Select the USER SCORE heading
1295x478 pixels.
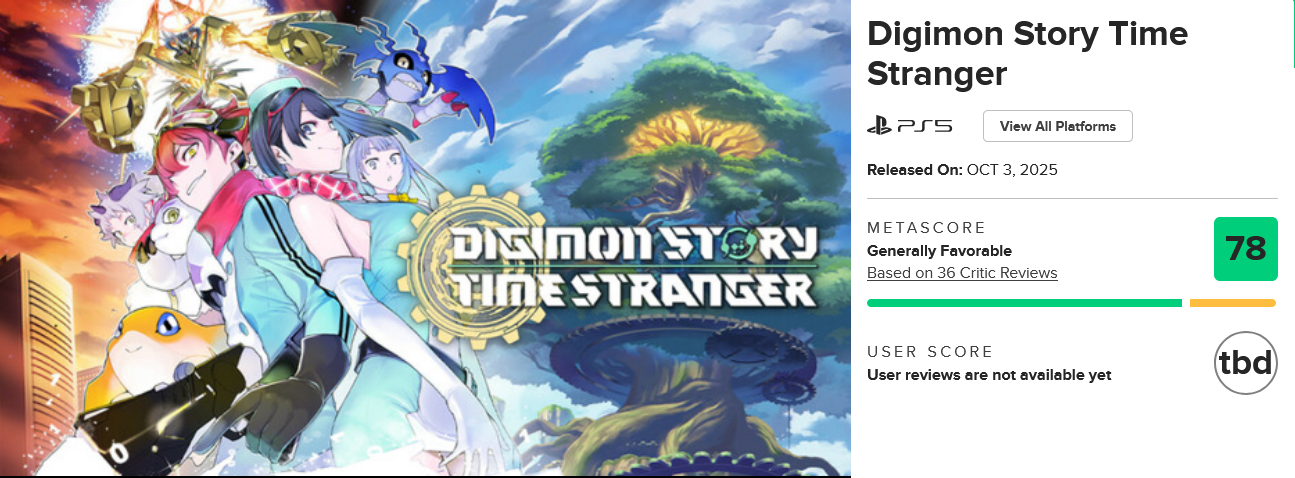[x=930, y=352]
